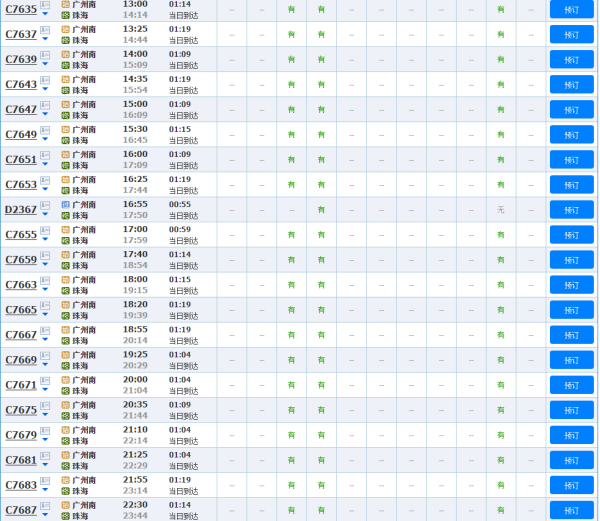
Task: Open train number link C7663
Action: 20,285
